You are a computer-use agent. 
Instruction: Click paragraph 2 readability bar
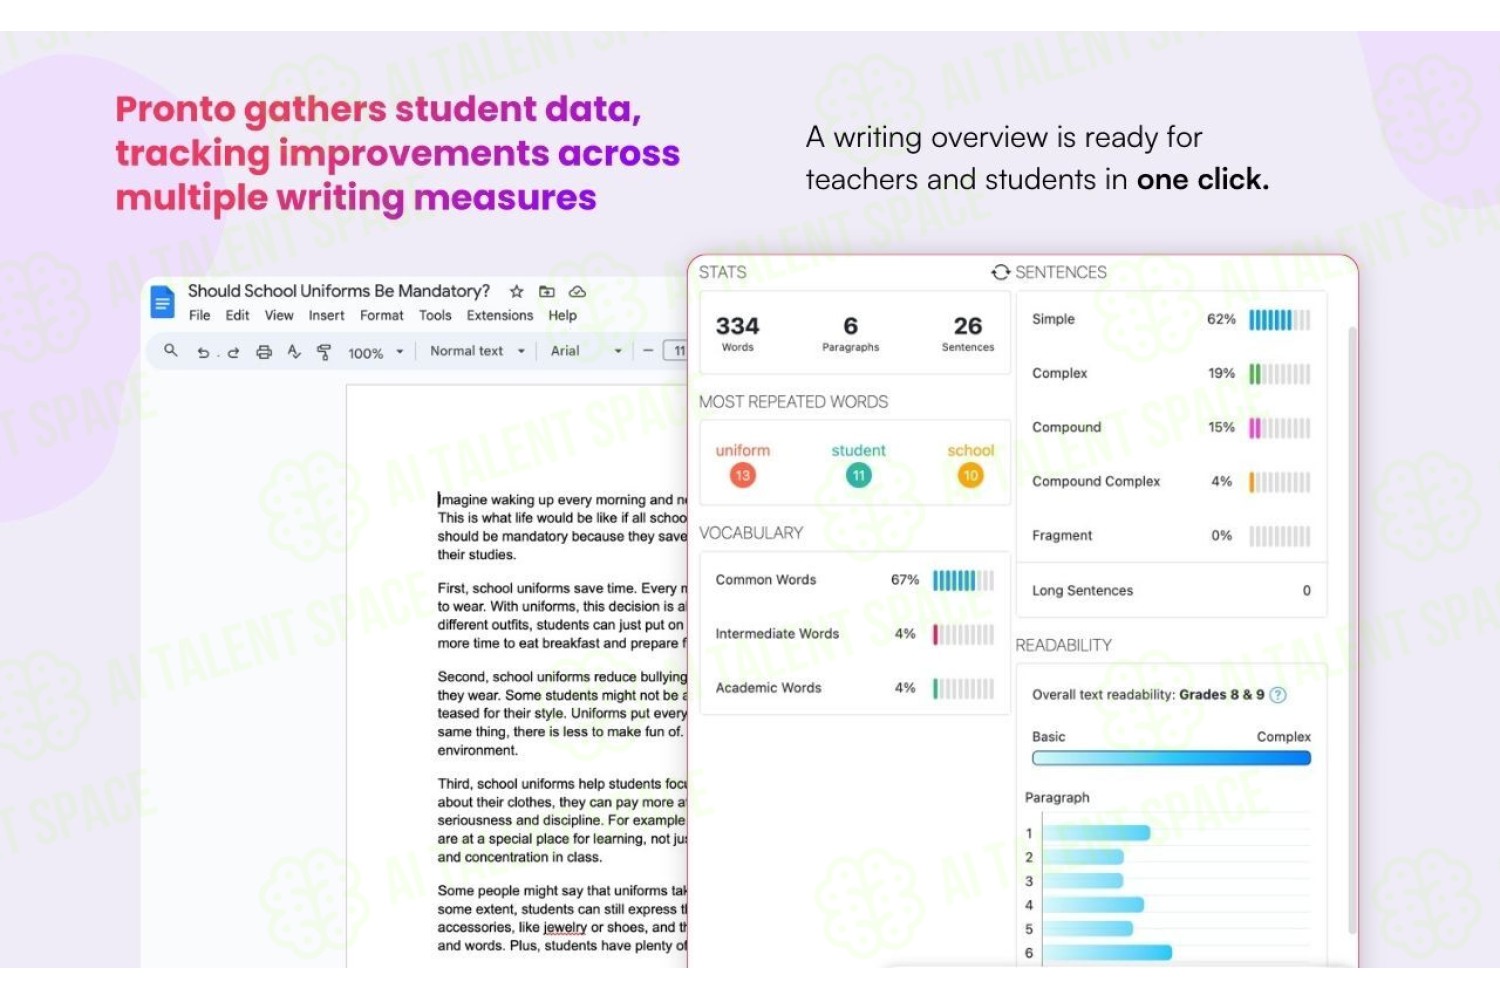pyautogui.click(x=1084, y=857)
